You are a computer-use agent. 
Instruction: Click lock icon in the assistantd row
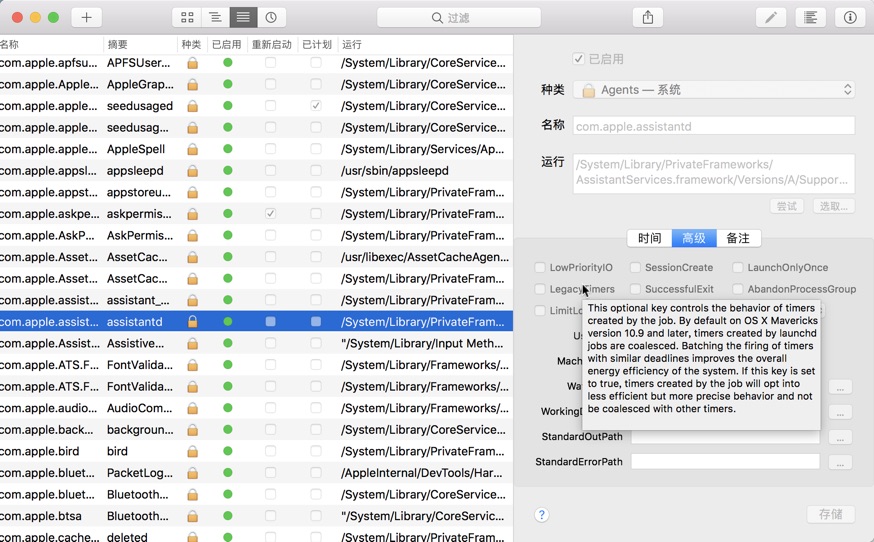click(x=192, y=322)
